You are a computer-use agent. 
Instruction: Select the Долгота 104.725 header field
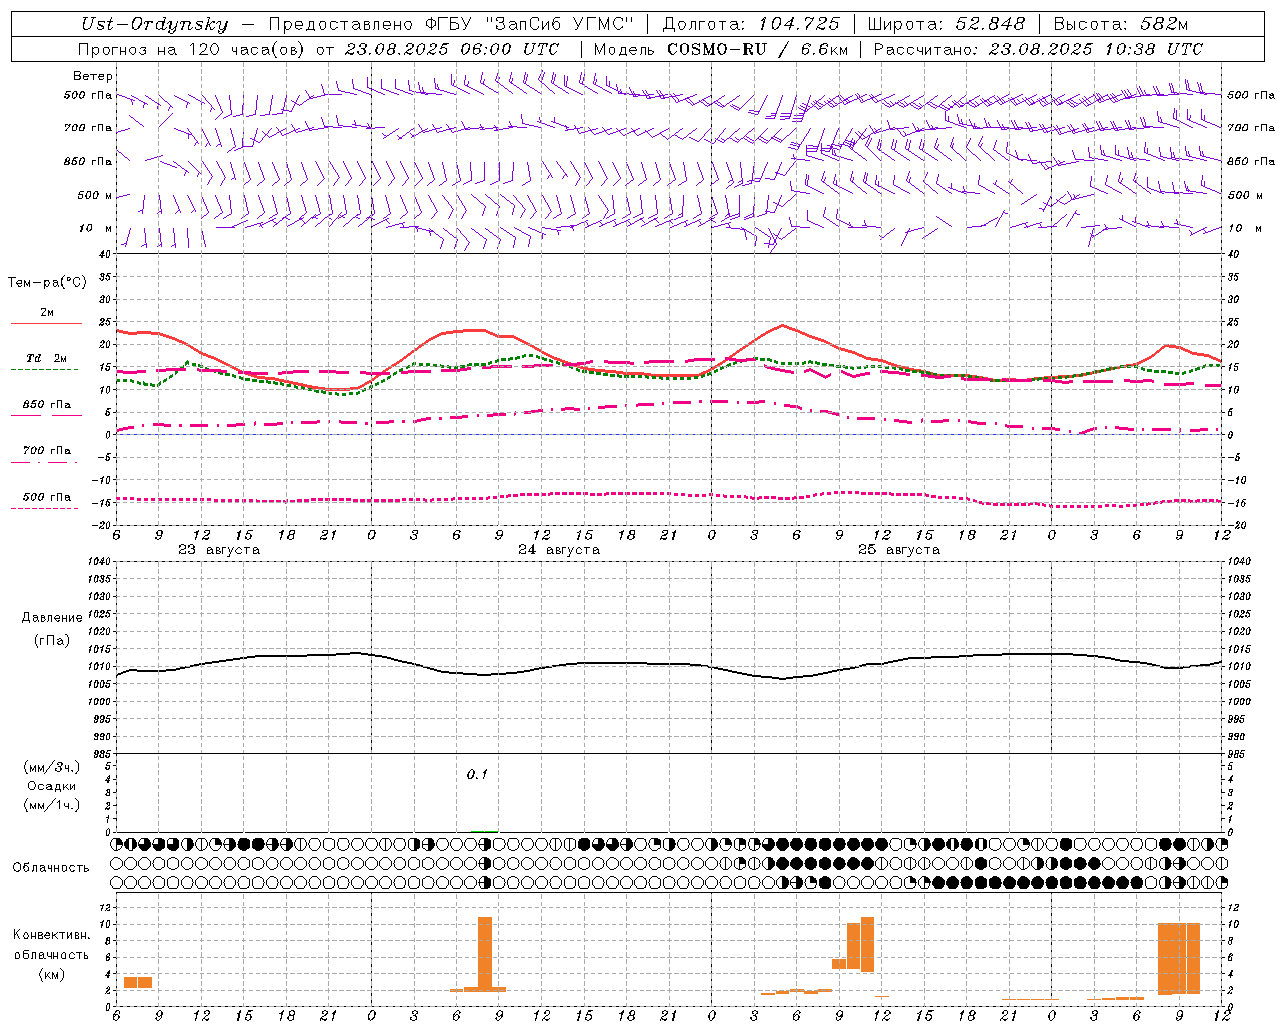point(751,24)
